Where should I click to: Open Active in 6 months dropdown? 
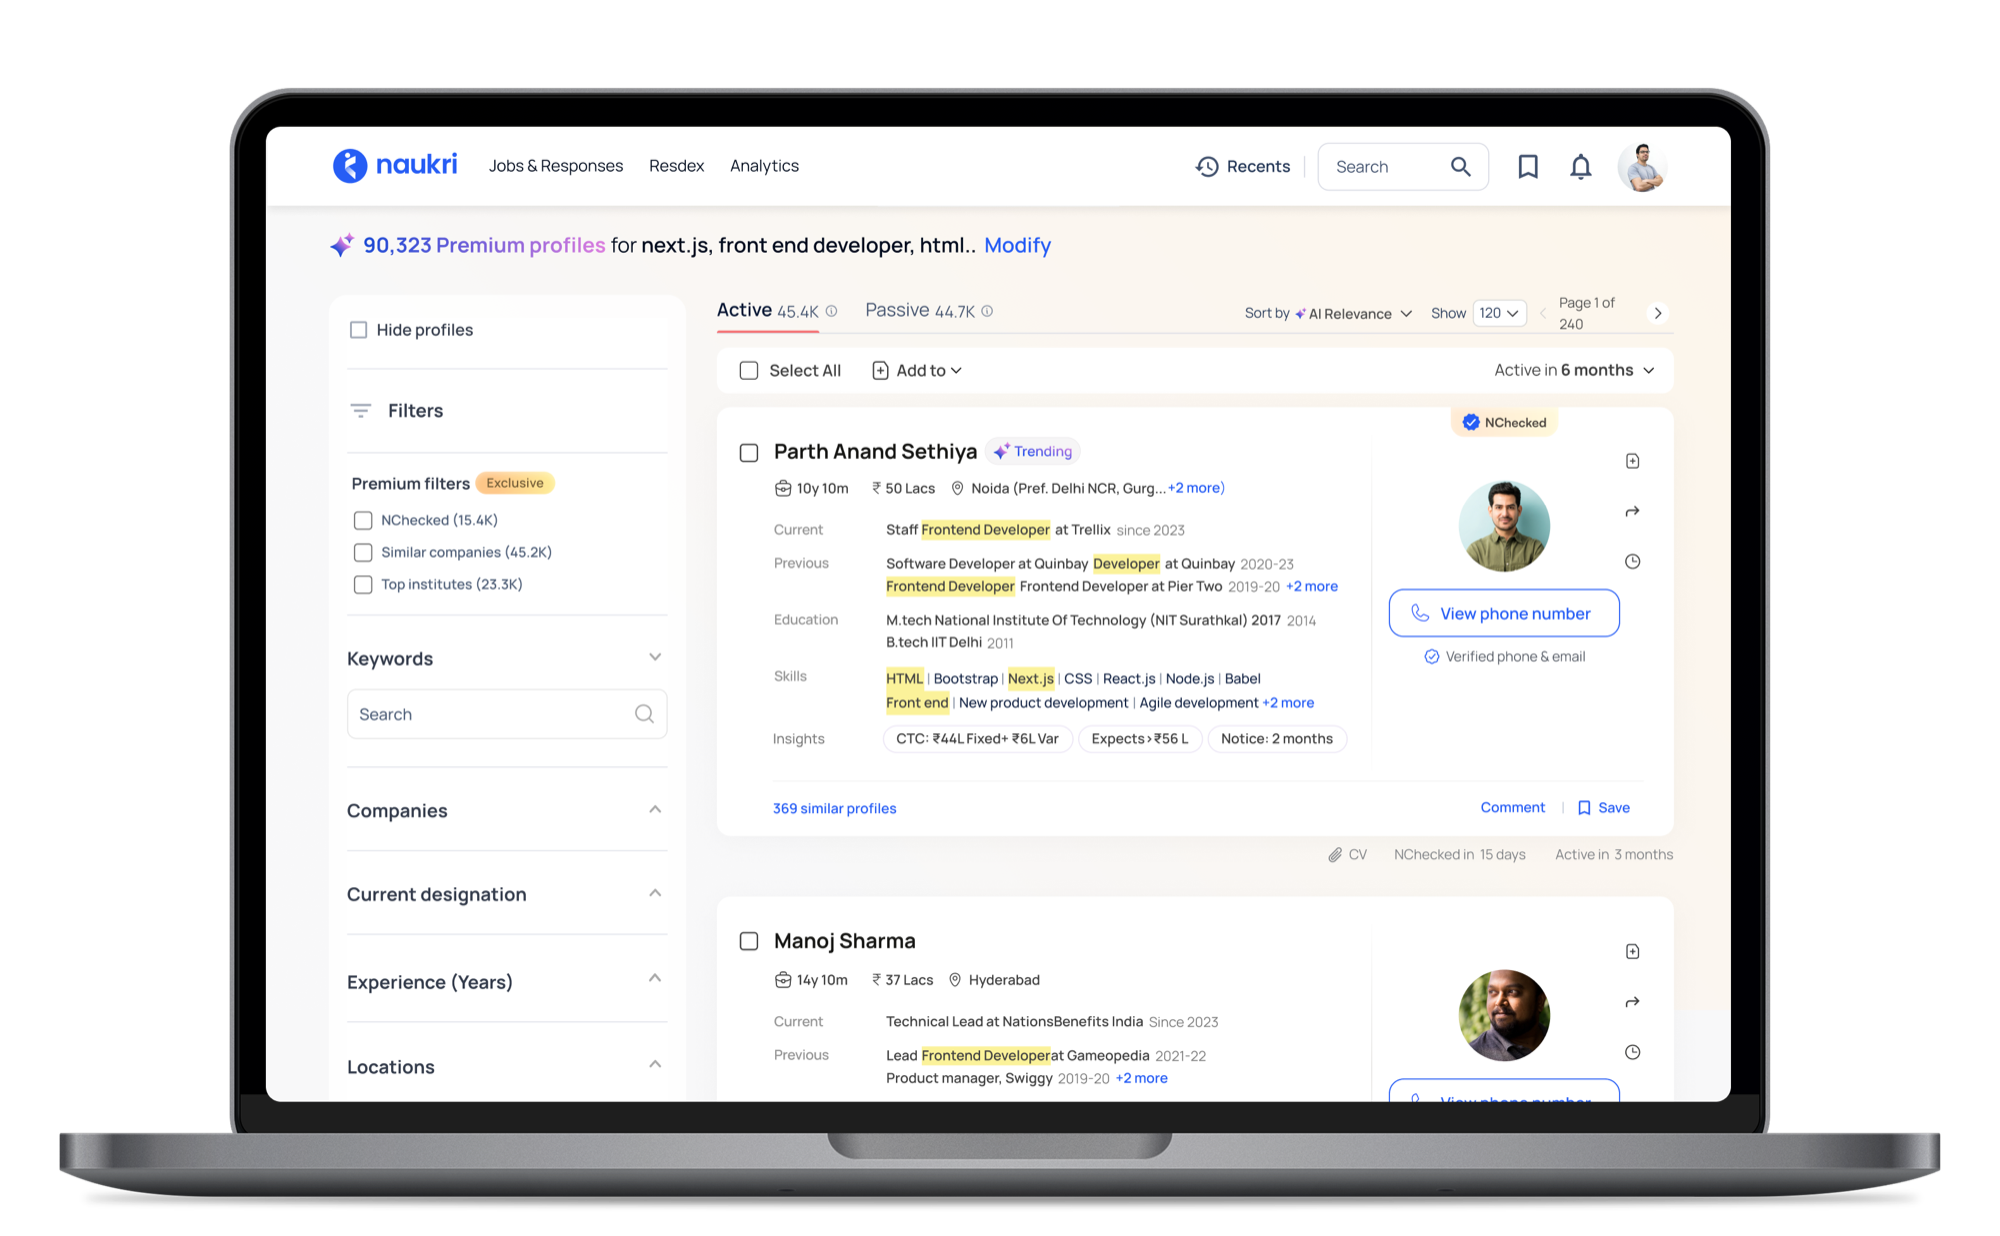point(1574,370)
